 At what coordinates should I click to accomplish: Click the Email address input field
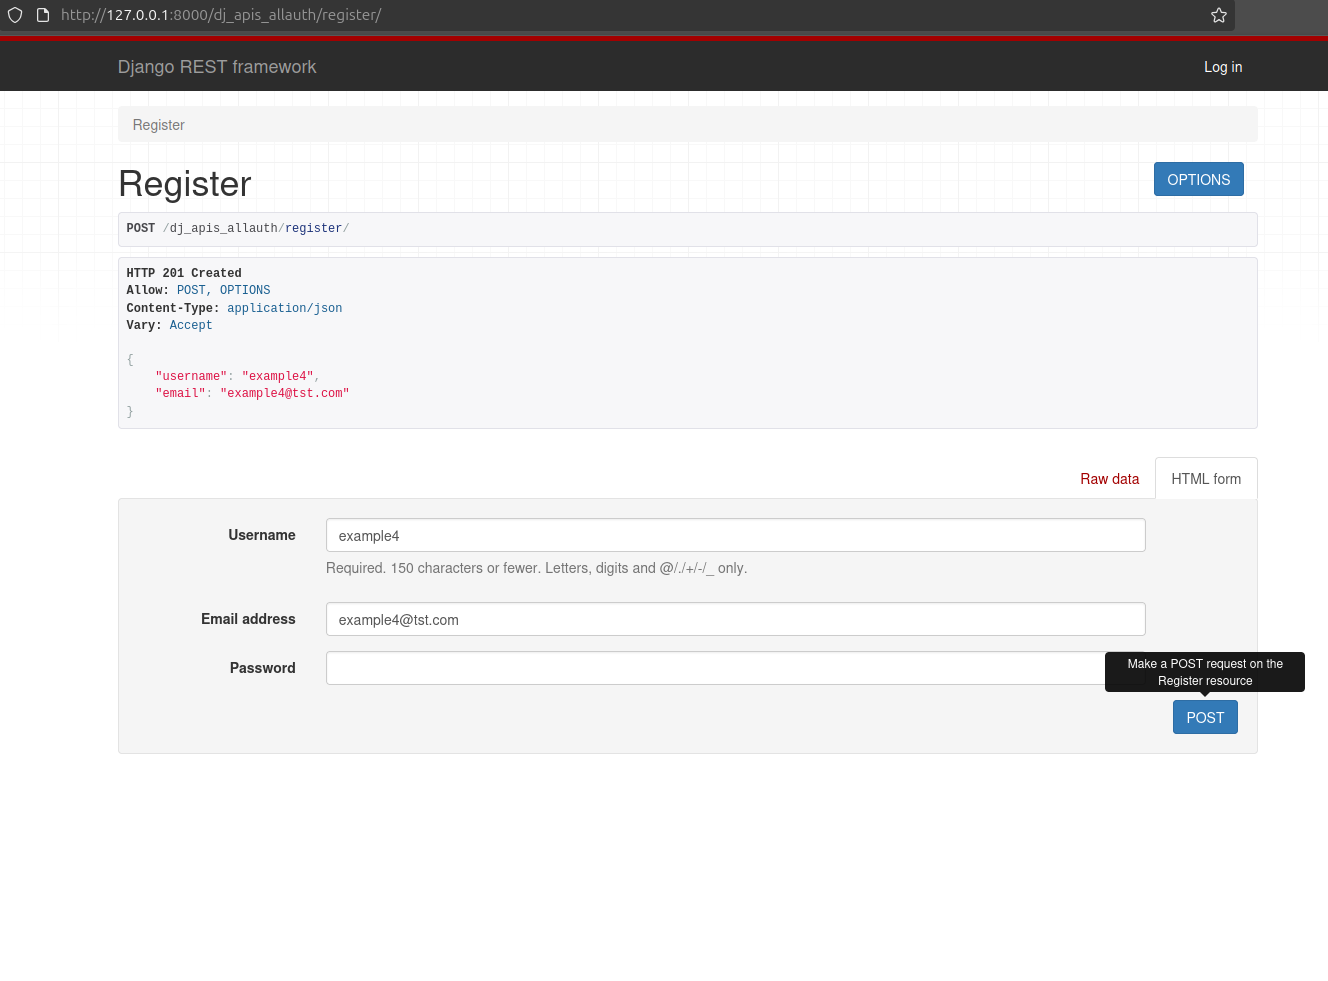coord(735,619)
